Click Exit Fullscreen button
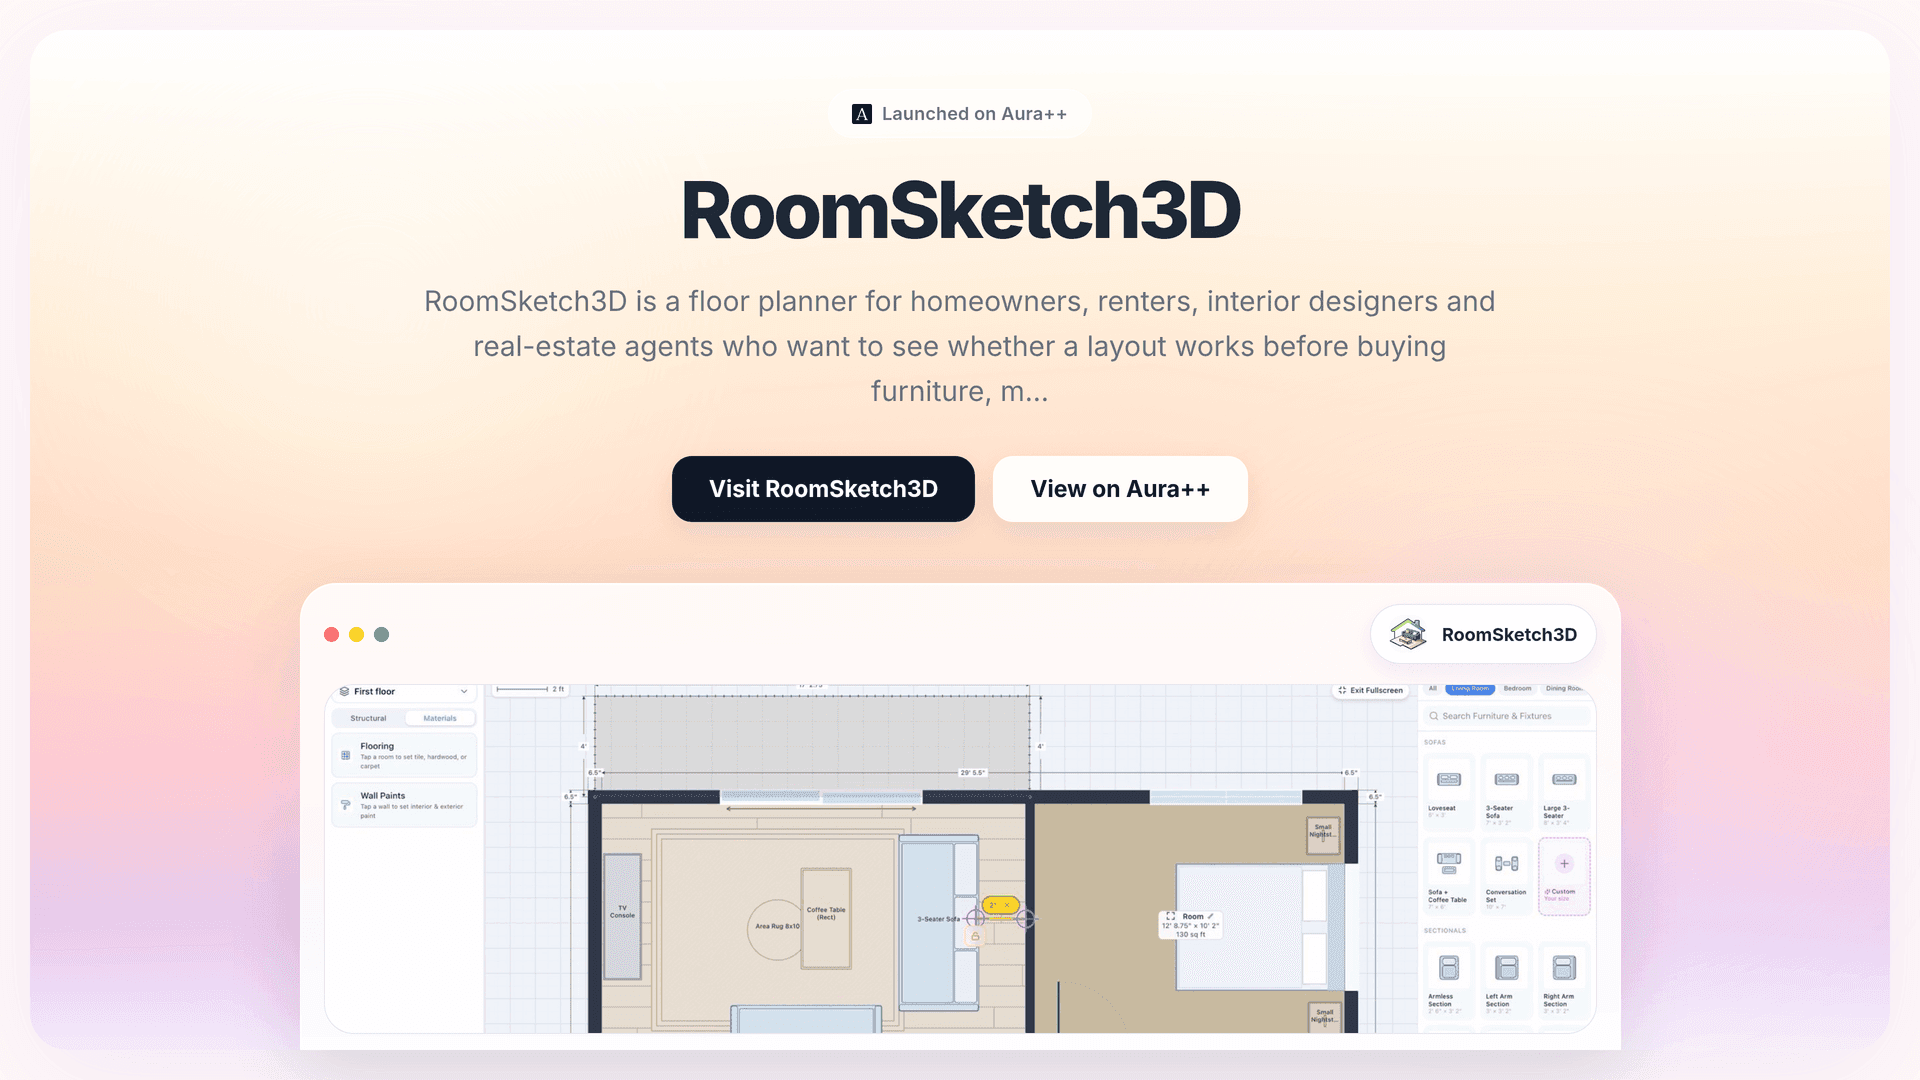1920x1080 pixels. (1371, 690)
